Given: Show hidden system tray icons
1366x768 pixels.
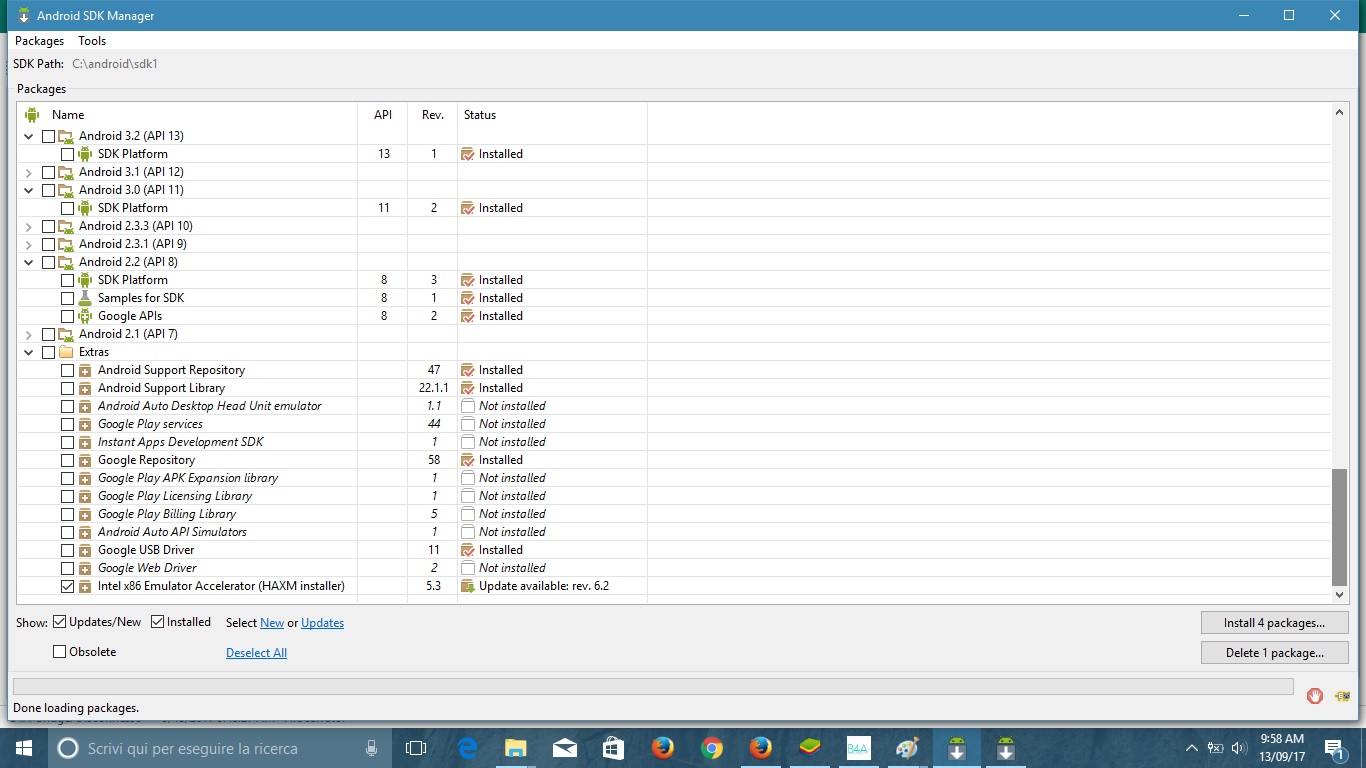Looking at the screenshot, I should pos(1192,748).
